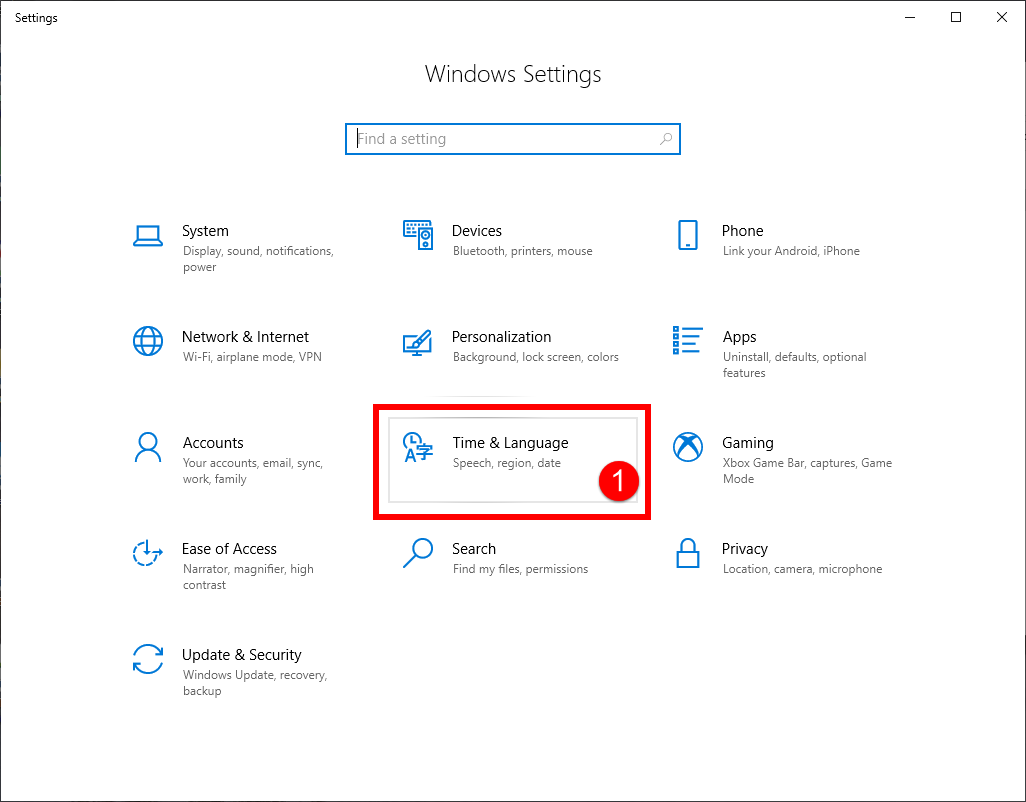Viewport: 1026px width, 802px height.
Task: Open Network & Internet title
Action: 245,337
